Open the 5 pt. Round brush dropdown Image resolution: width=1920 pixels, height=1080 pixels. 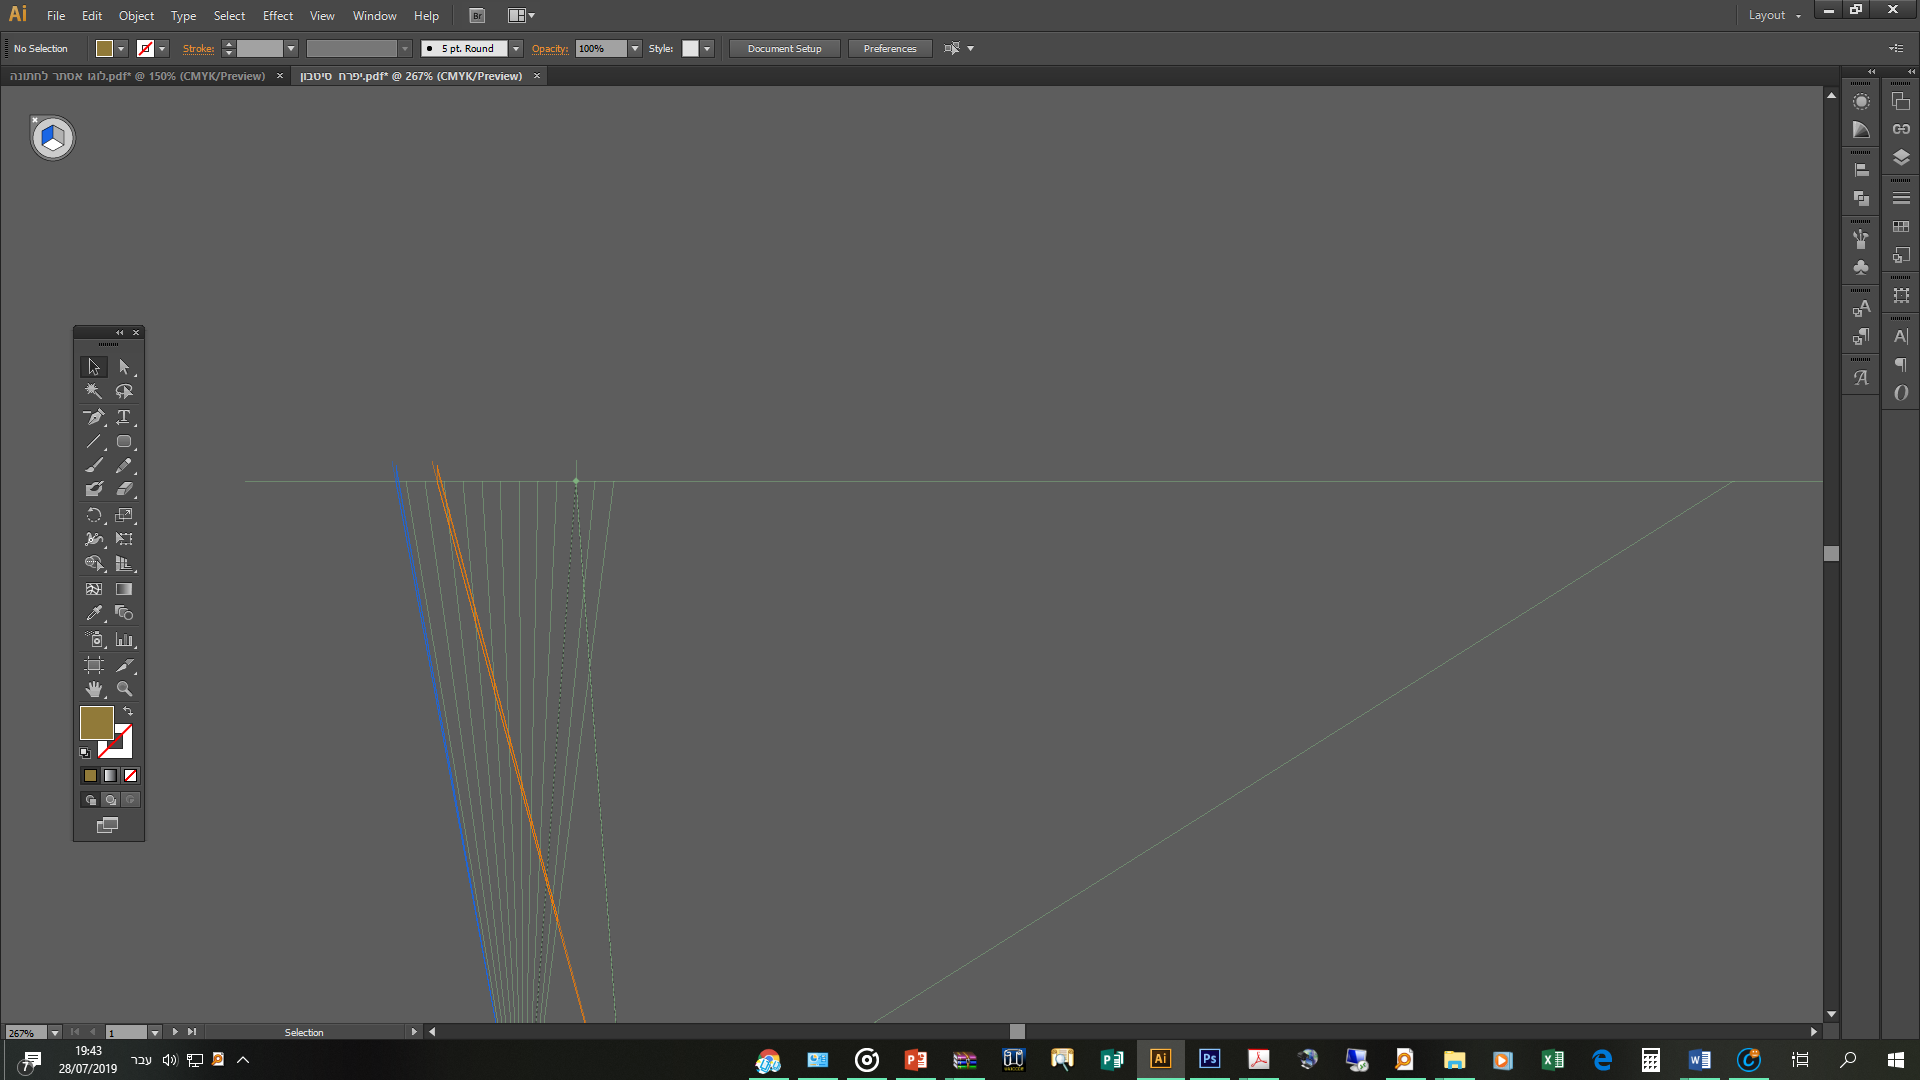(x=516, y=48)
